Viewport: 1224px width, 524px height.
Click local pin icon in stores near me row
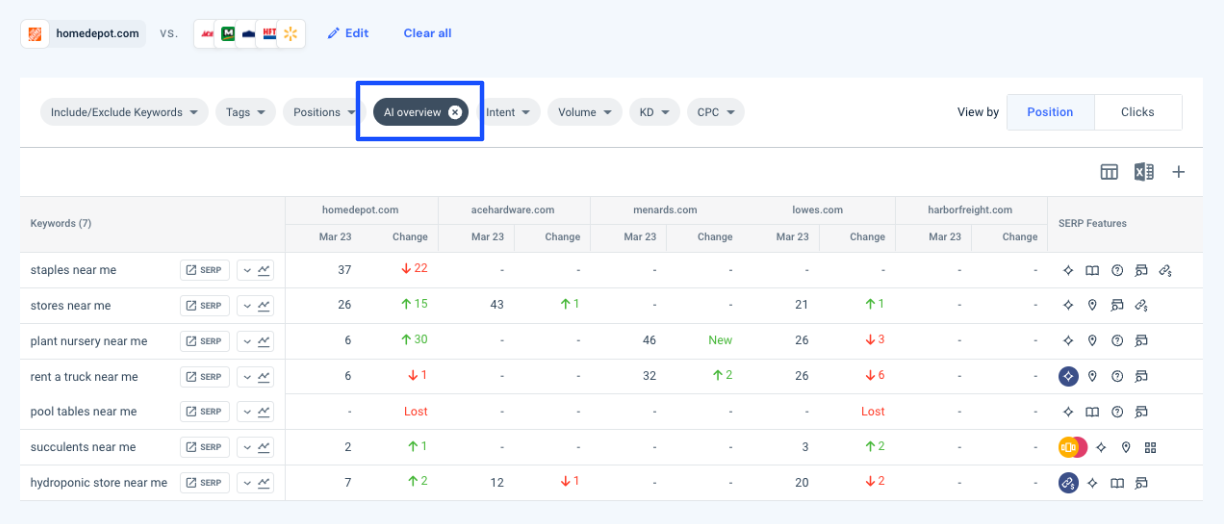point(1092,306)
